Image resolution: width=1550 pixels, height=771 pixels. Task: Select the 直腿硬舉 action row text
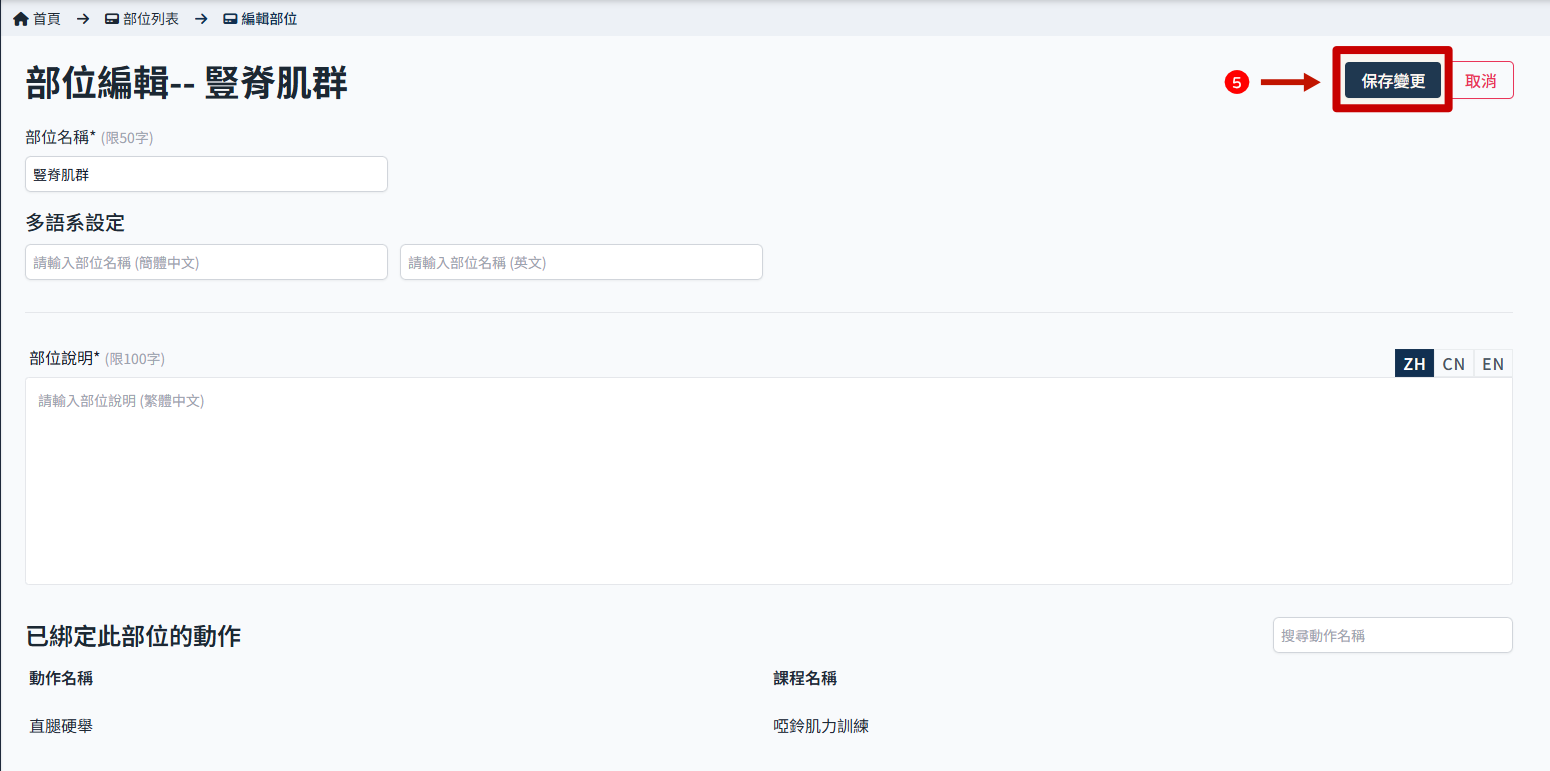tap(61, 726)
